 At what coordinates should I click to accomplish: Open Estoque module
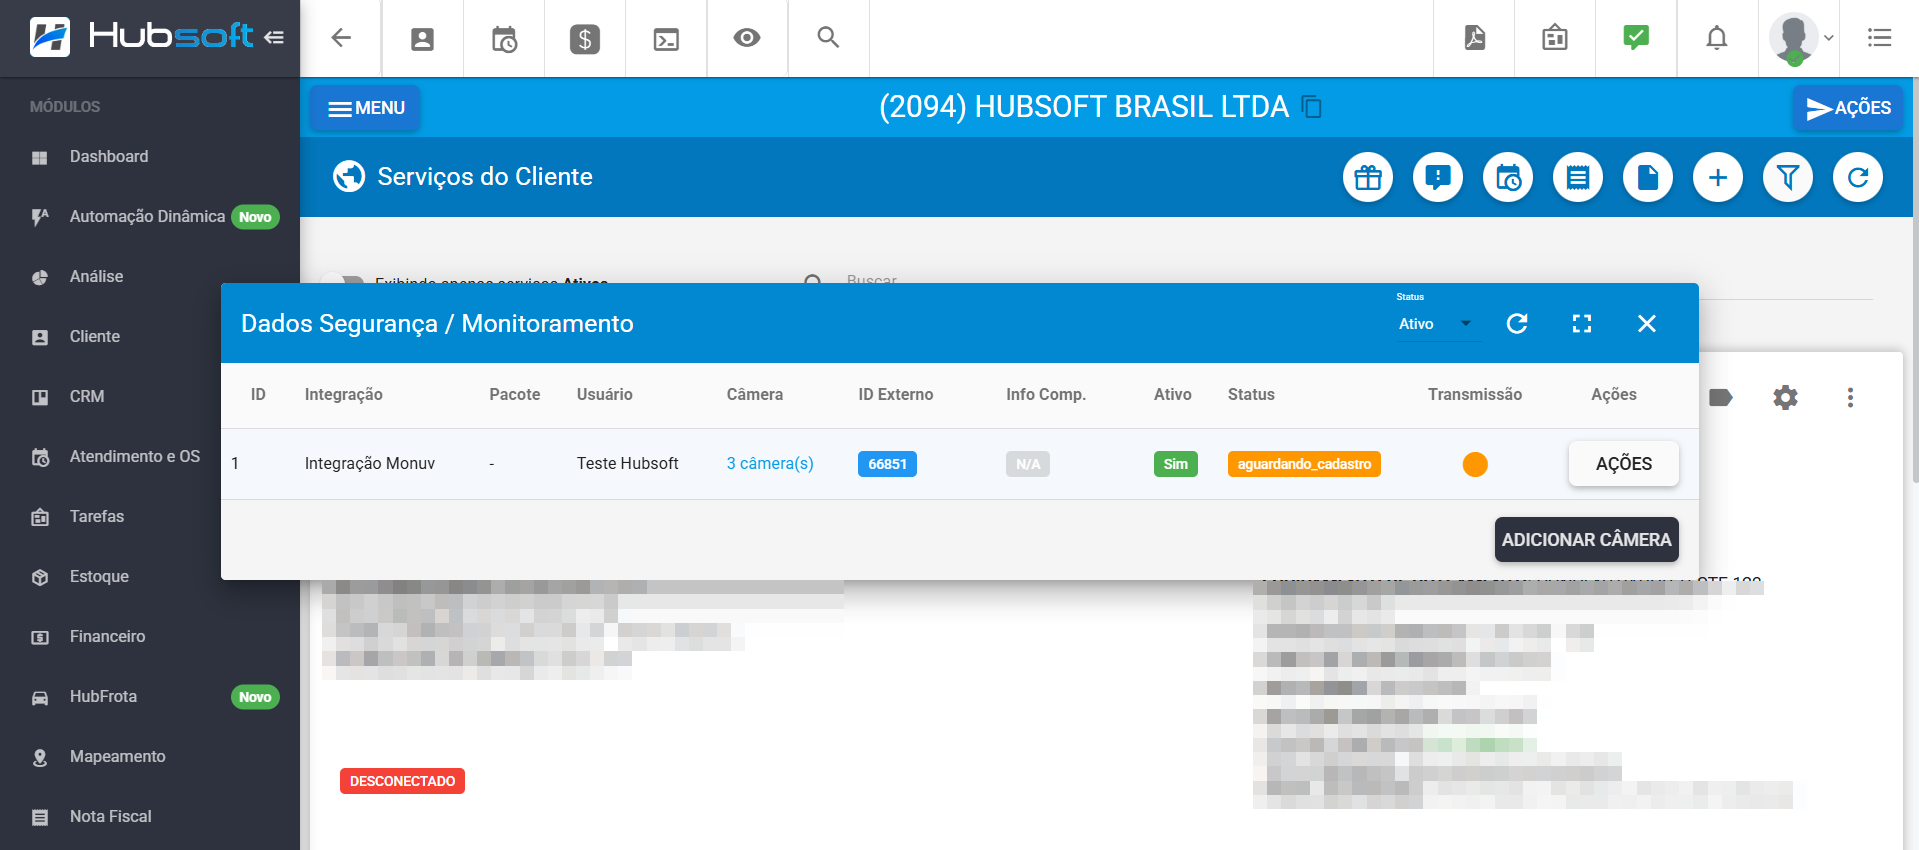tap(110, 577)
